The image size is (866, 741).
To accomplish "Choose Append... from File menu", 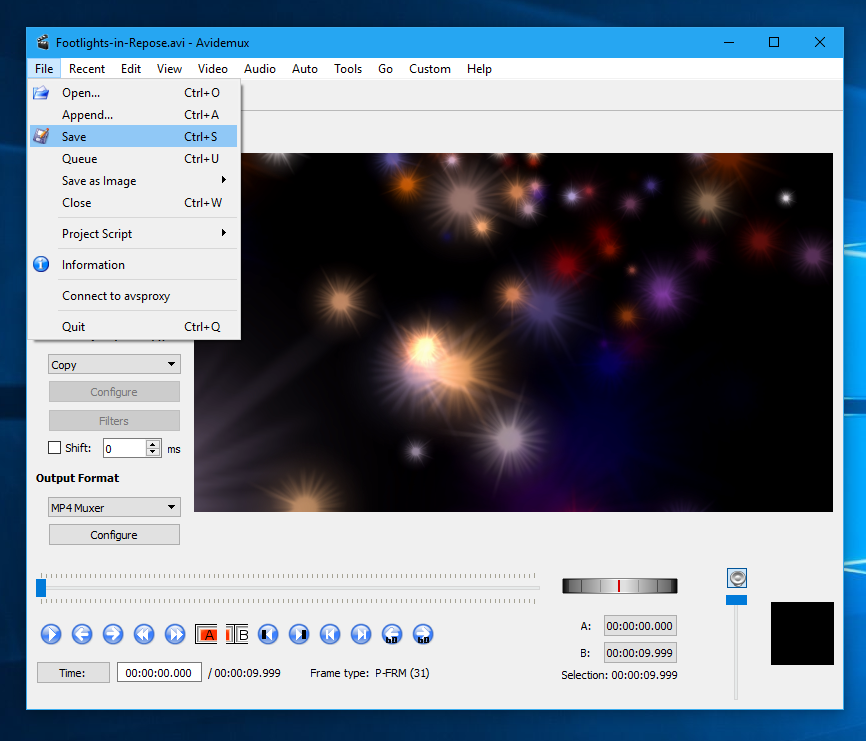I will 134,114.
